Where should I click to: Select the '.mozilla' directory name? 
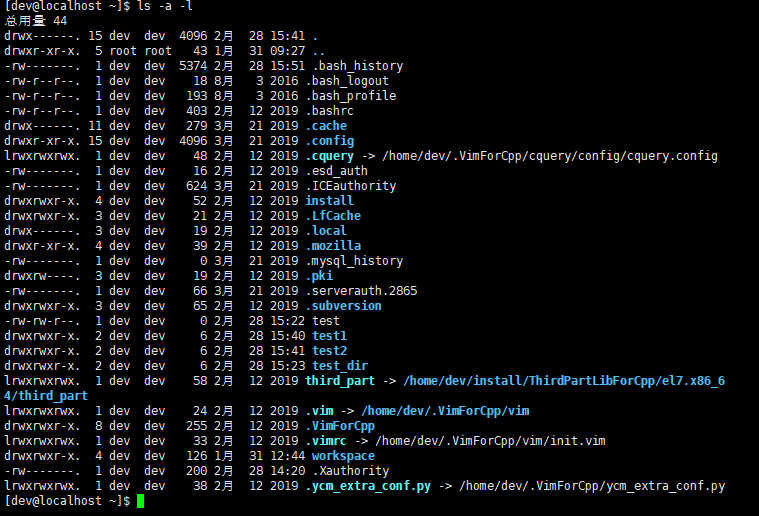[x=334, y=246]
